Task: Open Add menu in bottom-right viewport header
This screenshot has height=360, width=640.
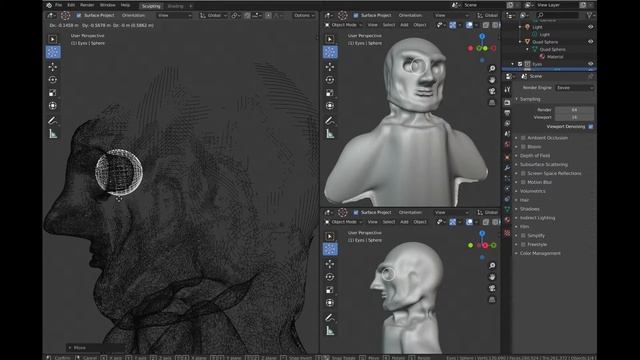Action: click(404, 222)
